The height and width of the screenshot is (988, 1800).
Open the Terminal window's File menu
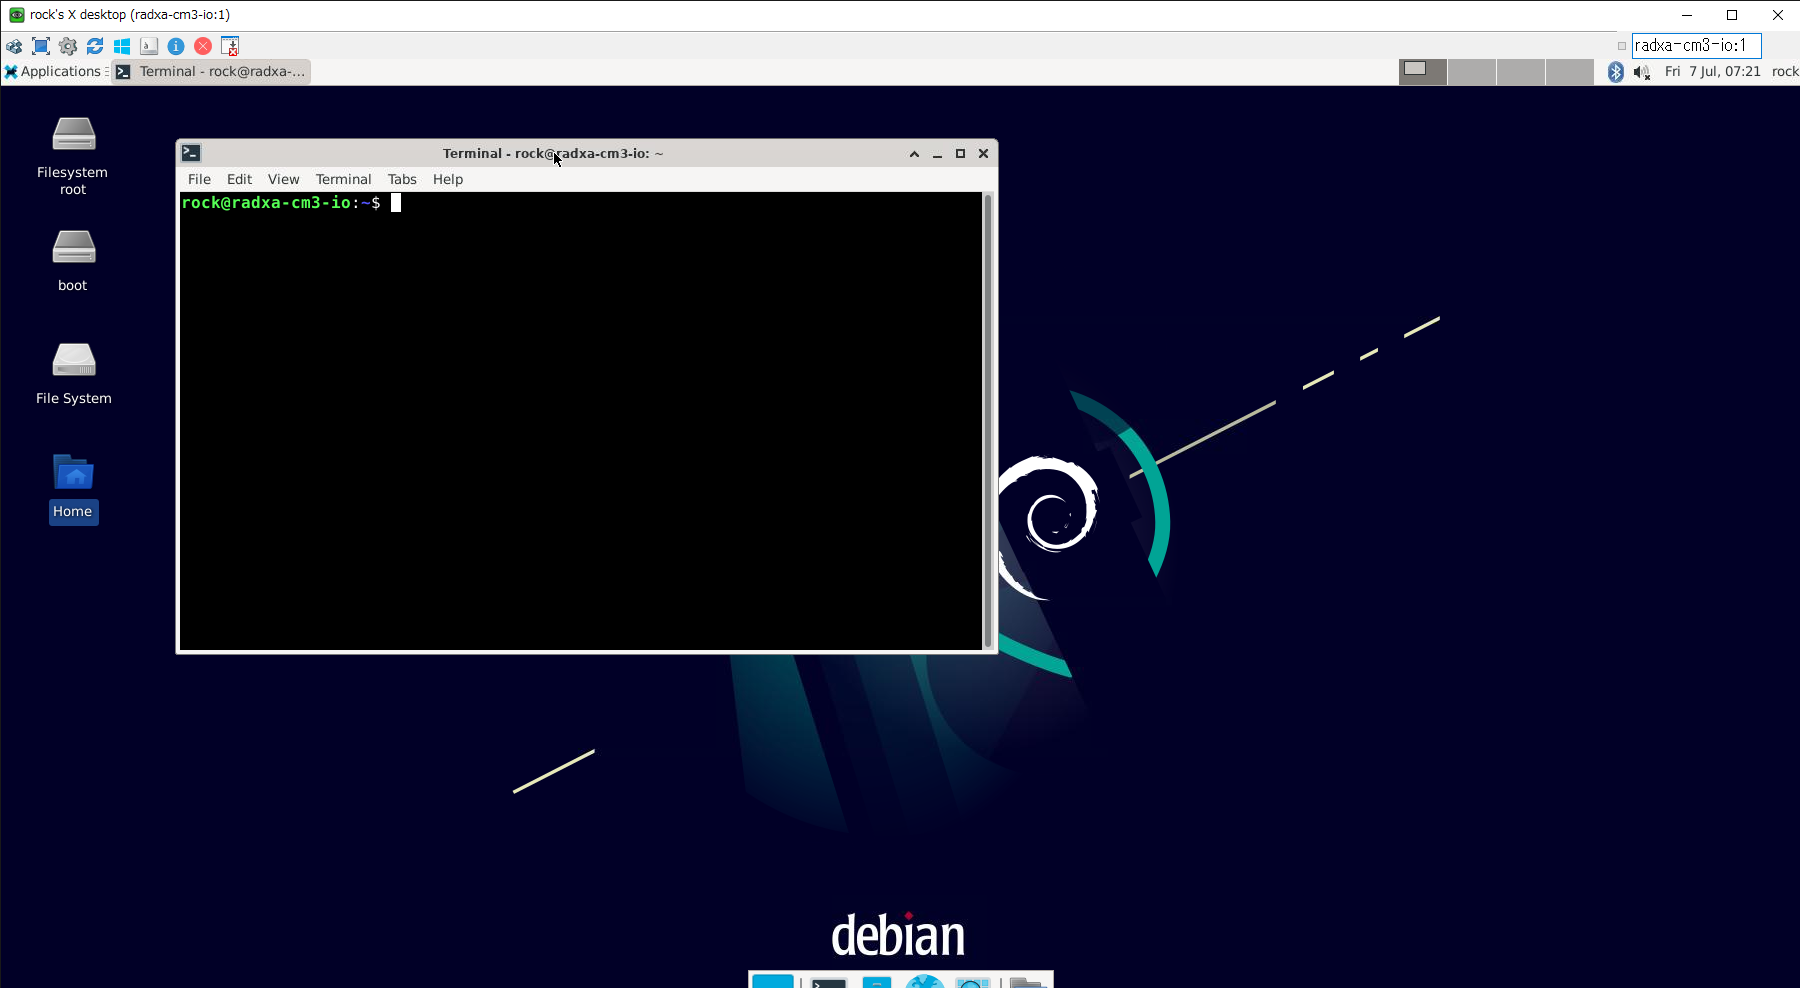199,180
